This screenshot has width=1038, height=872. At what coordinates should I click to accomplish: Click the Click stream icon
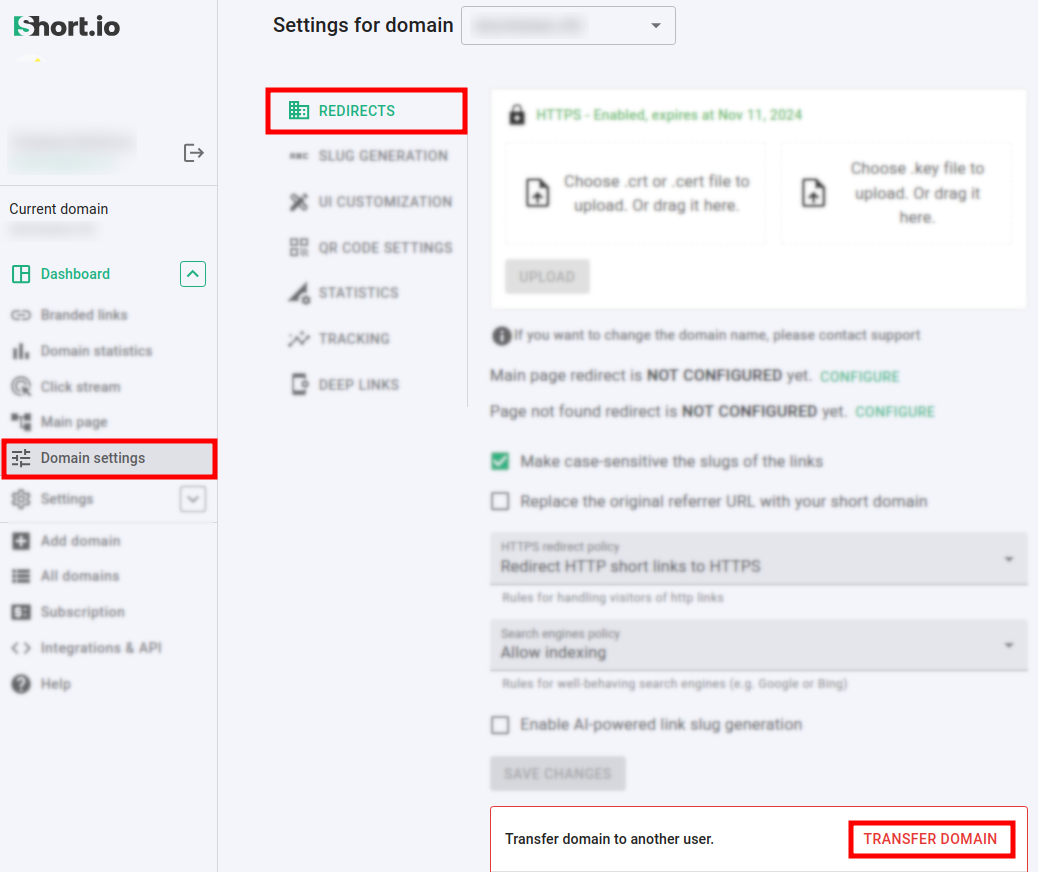(x=21, y=387)
